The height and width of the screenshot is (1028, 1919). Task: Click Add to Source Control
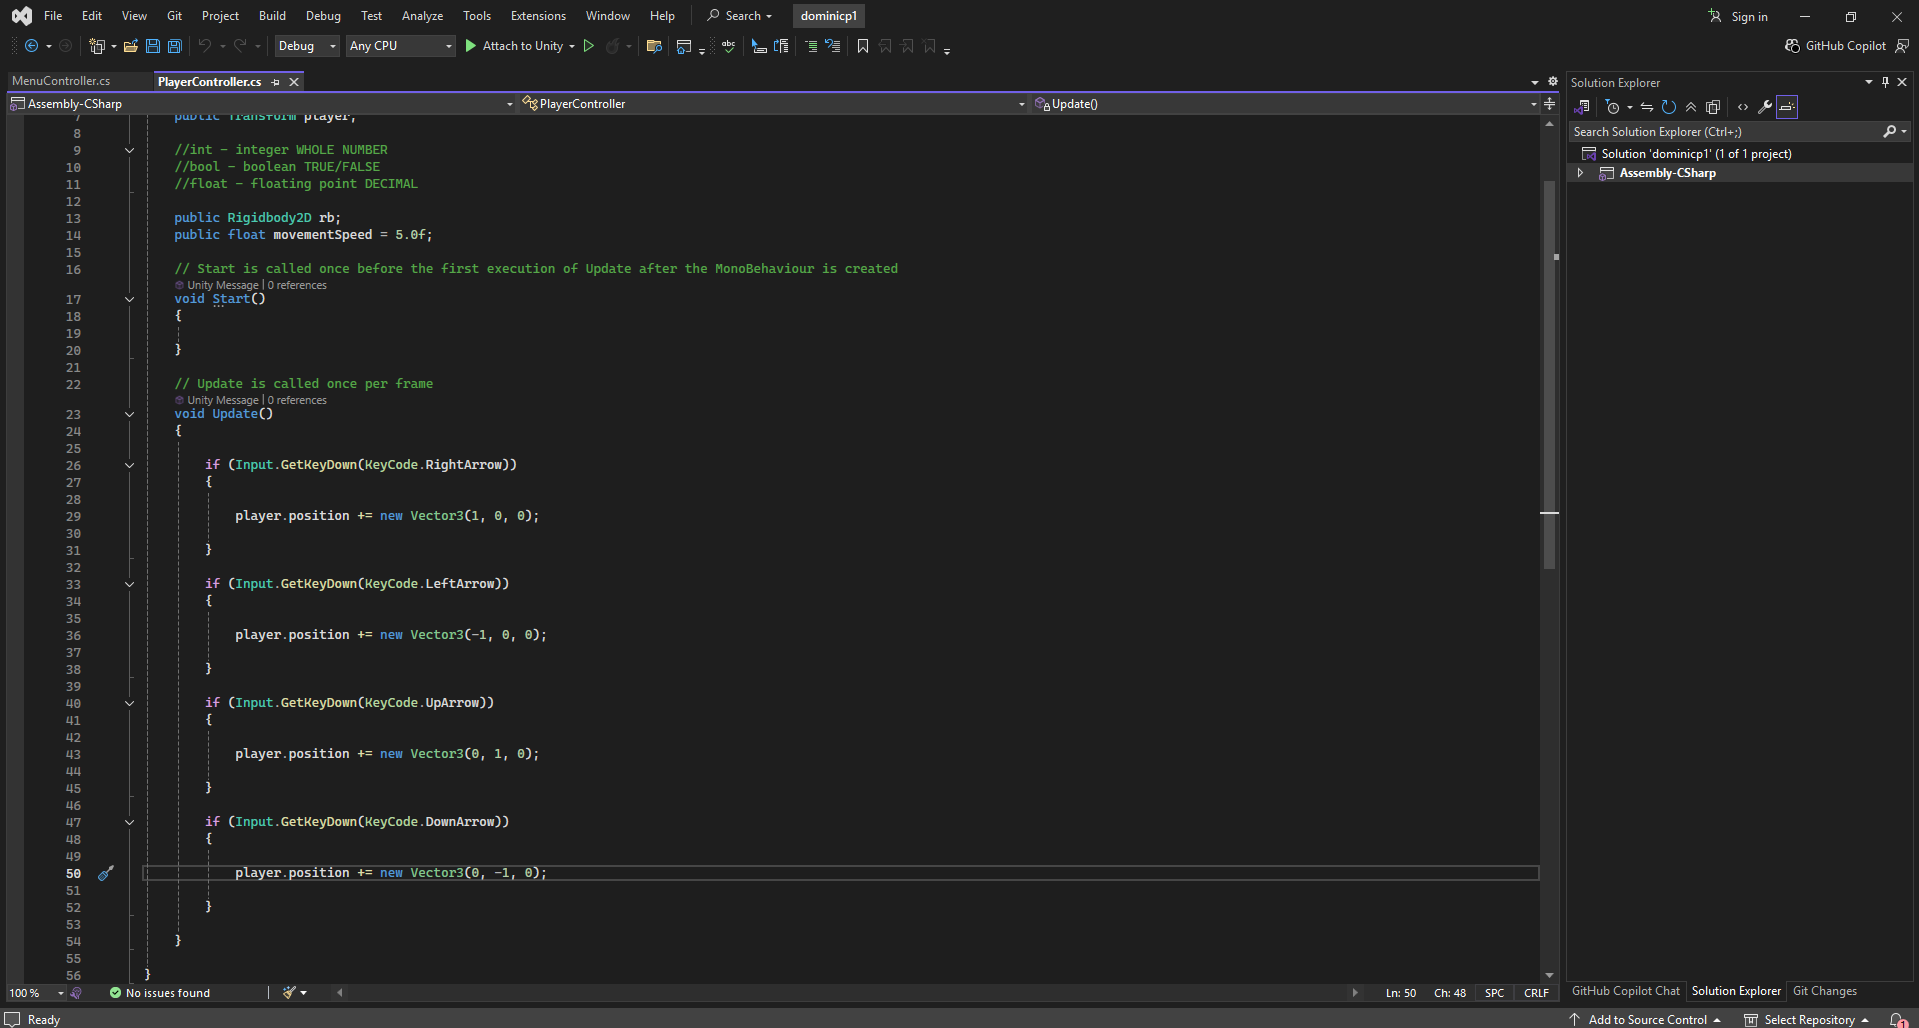[x=1646, y=1019]
